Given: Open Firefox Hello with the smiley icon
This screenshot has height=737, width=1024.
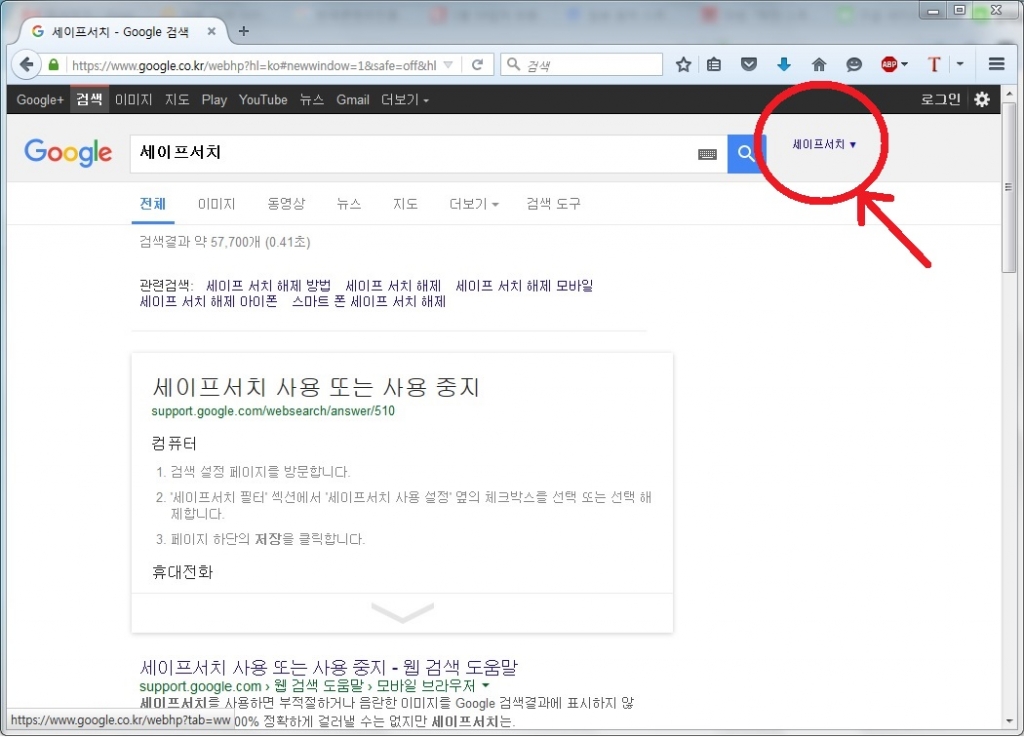Looking at the screenshot, I should pyautogui.click(x=854, y=63).
